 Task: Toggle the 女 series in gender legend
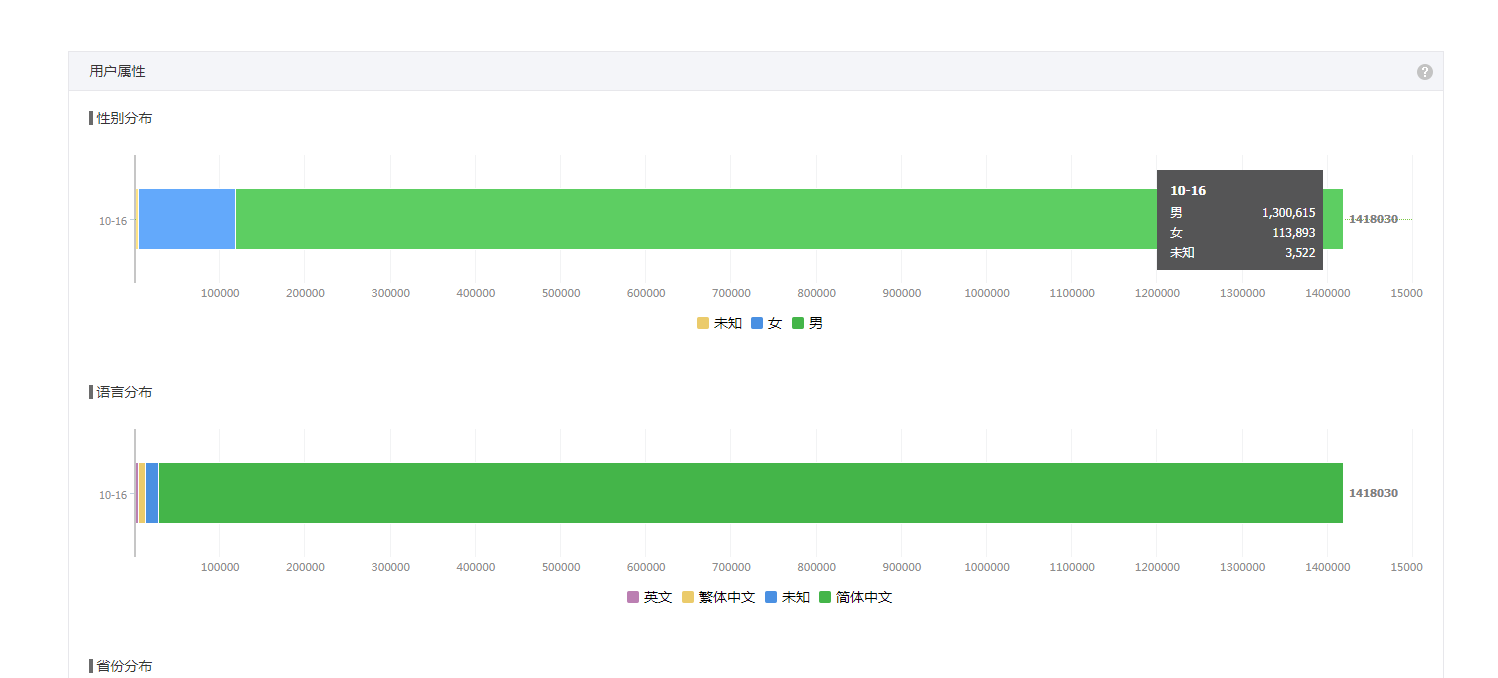click(766, 323)
